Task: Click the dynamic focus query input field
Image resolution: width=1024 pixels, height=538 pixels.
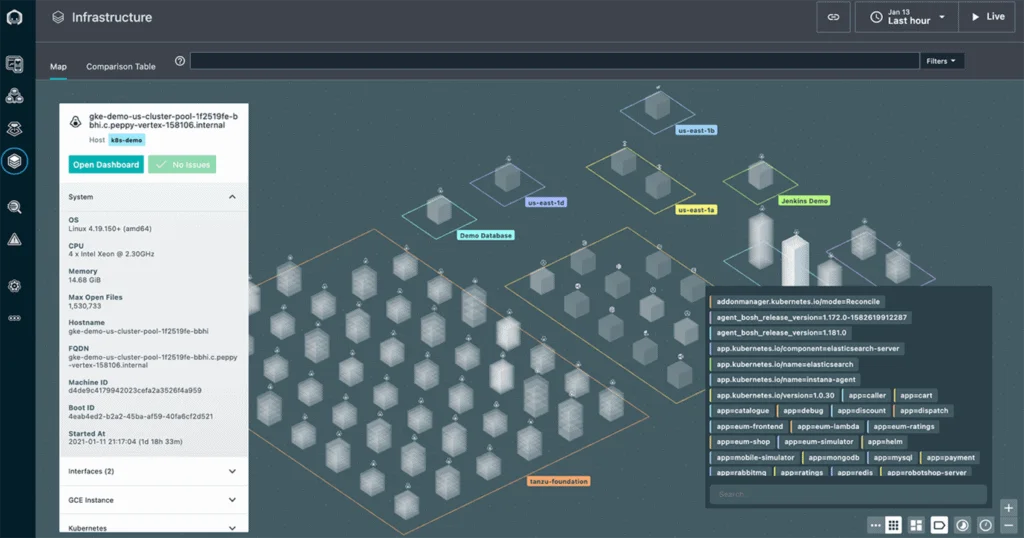Action: click(x=554, y=61)
